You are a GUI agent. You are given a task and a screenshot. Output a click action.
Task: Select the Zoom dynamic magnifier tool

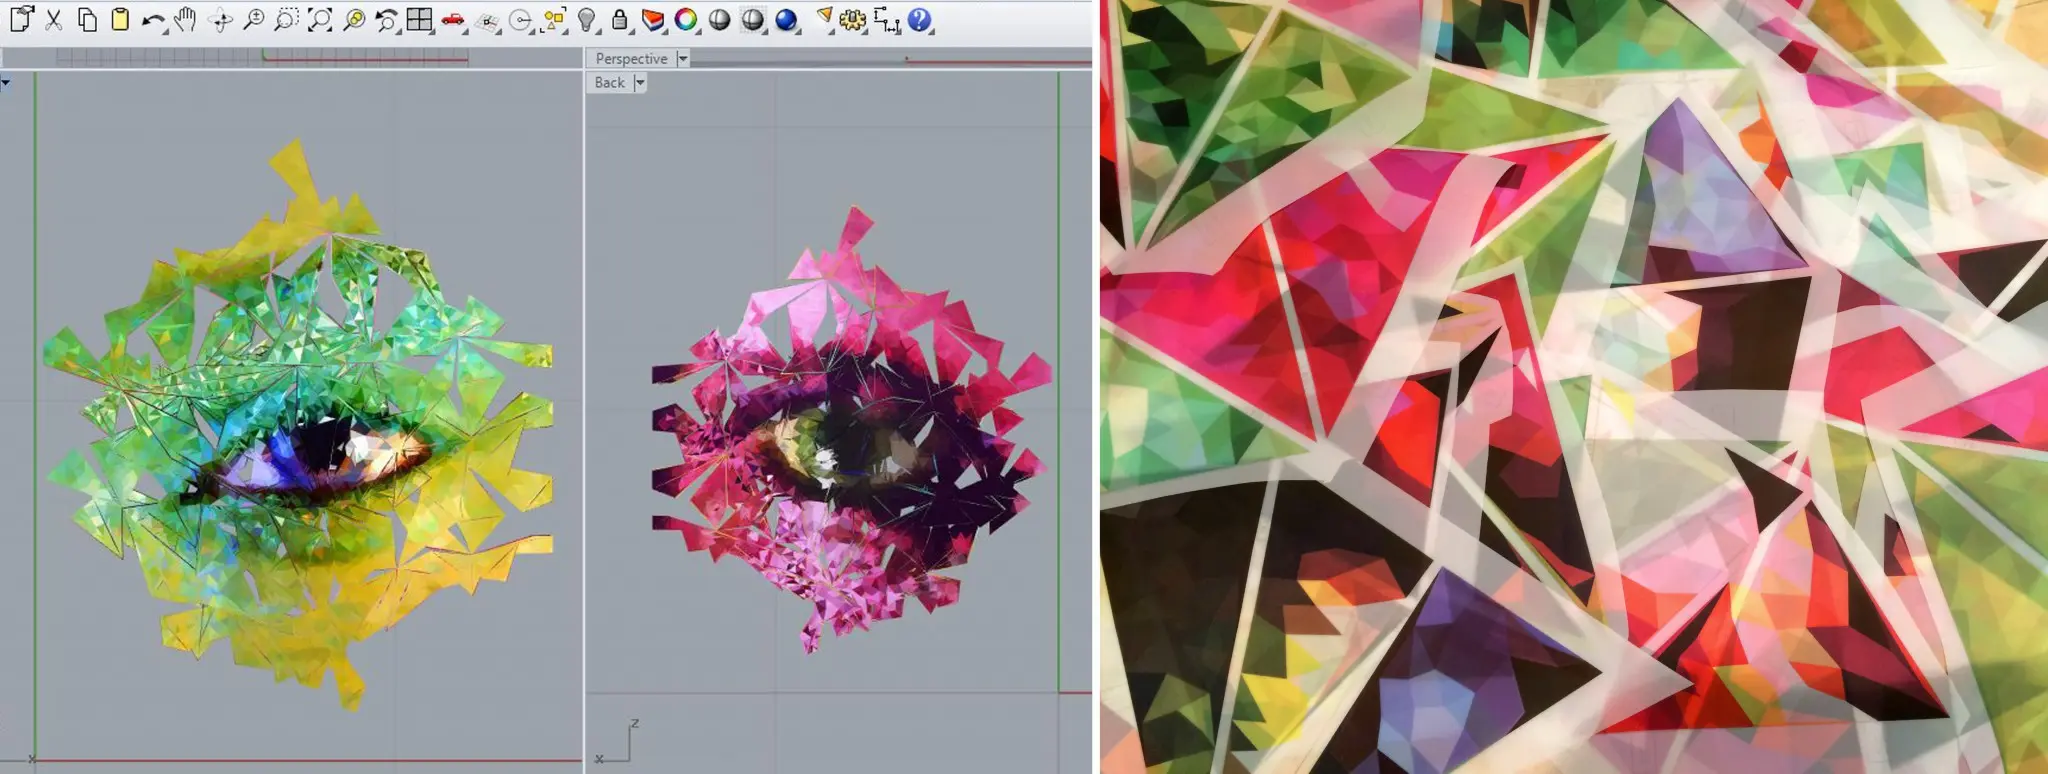(254, 20)
